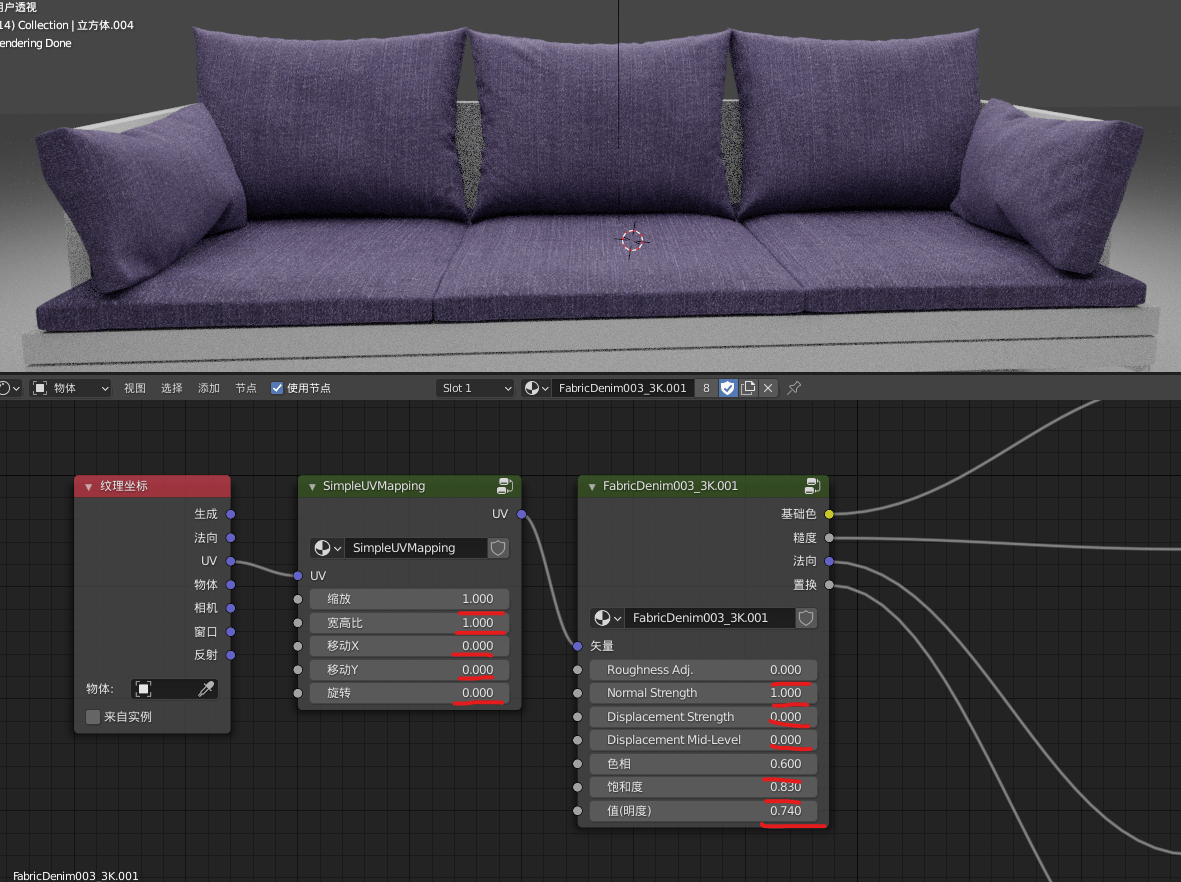Open the 添加 menu
Viewport: 1181px width, 882px height.
pyautogui.click(x=209, y=388)
